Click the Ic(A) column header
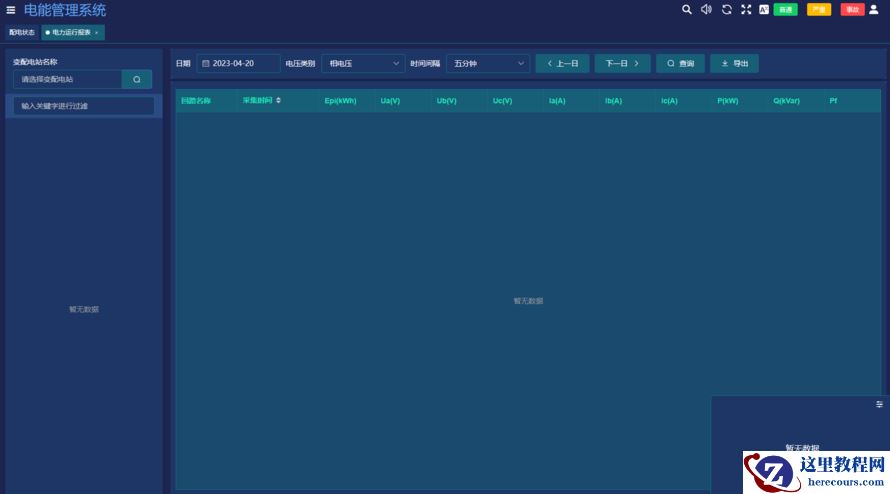 [669, 101]
